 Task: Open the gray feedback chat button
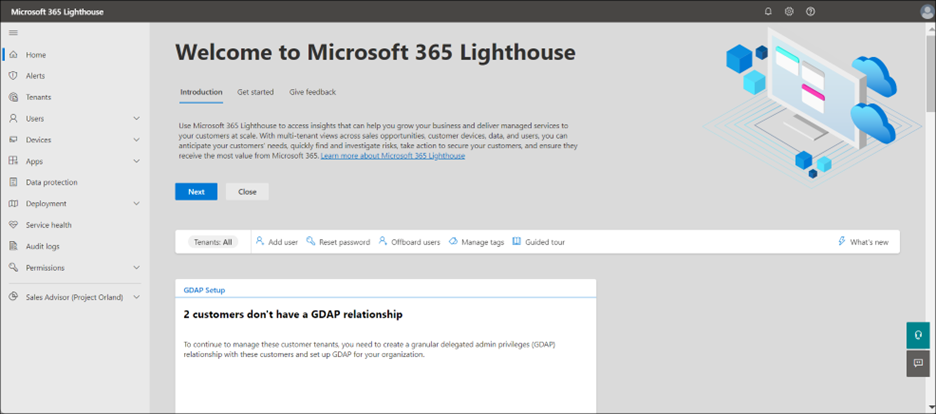click(918, 363)
